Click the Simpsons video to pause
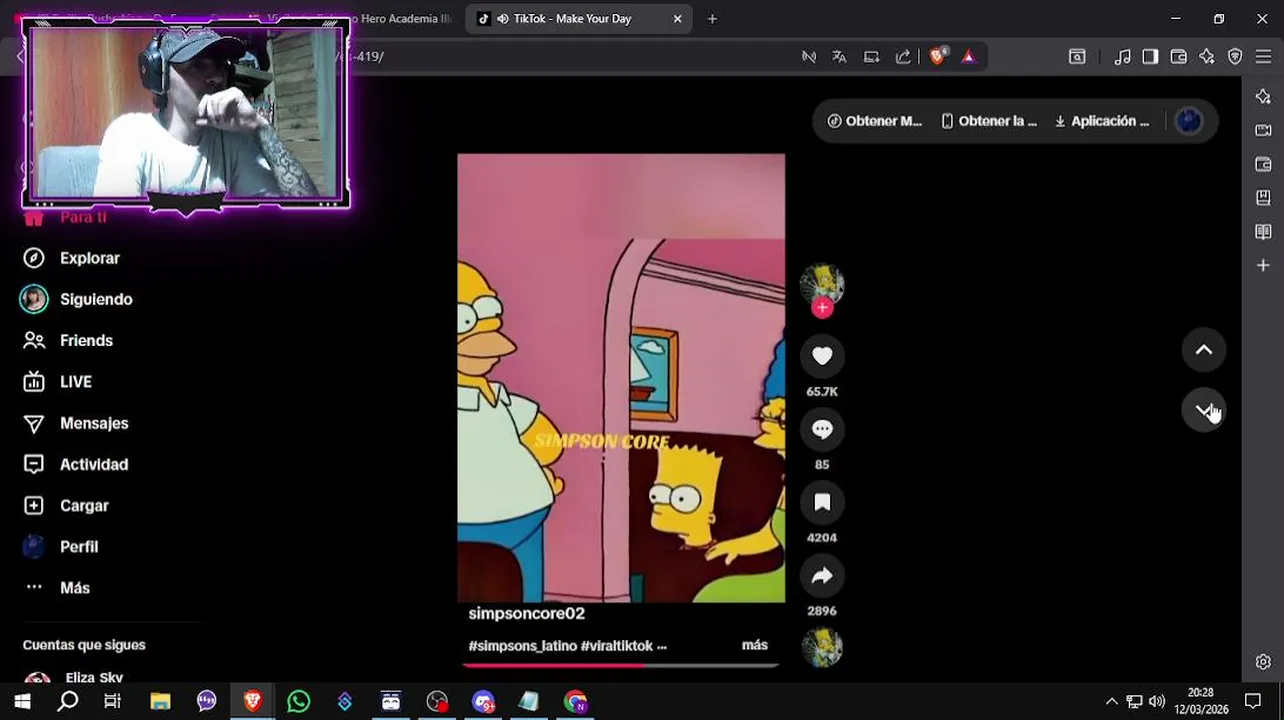 tap(621, 378)
